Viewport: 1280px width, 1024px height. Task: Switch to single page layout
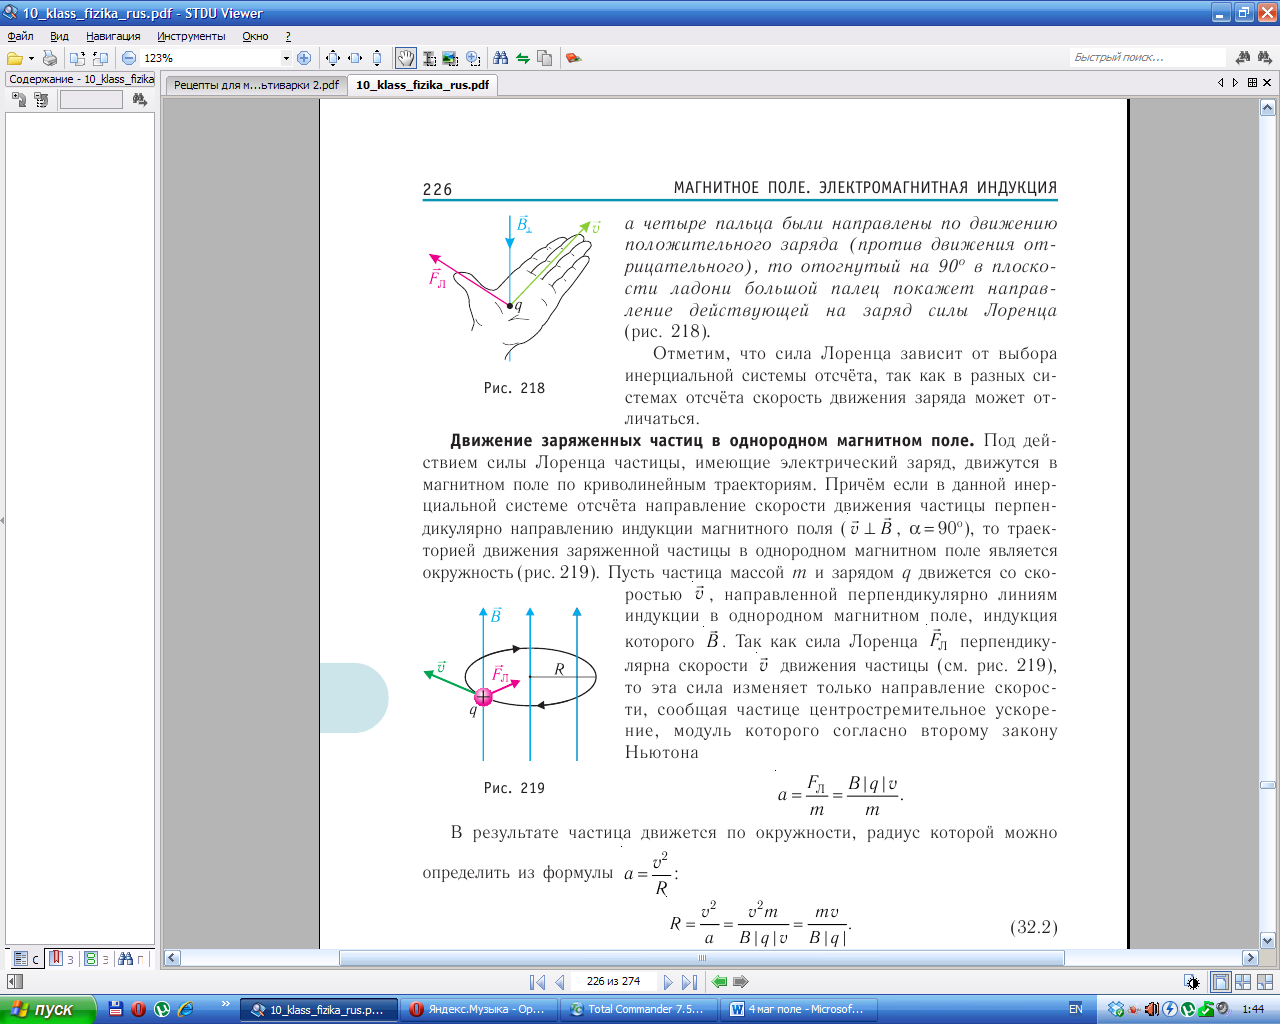pos(1220,982)
